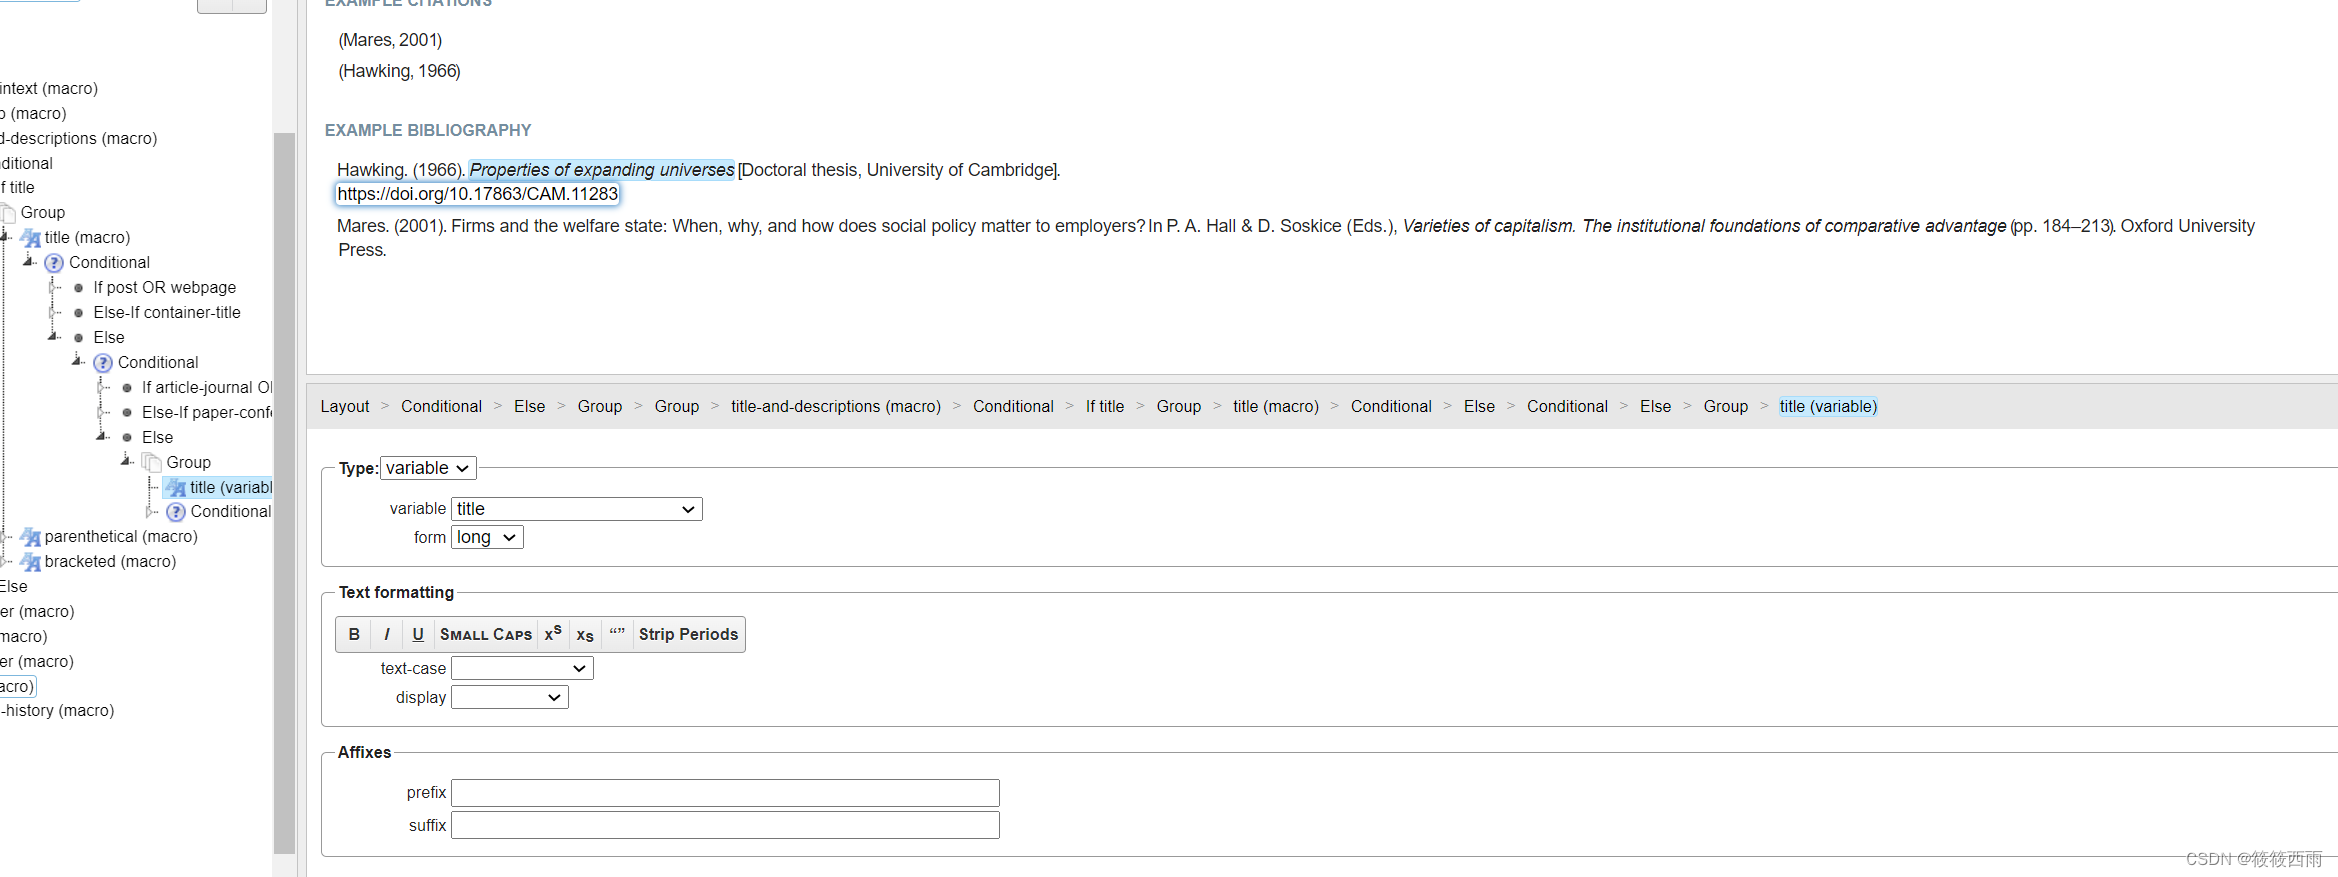Image resolution: width=2338 pixels, height=877 pixels.
Task: Open the display dropdown
Action: (x=509, y=697)
